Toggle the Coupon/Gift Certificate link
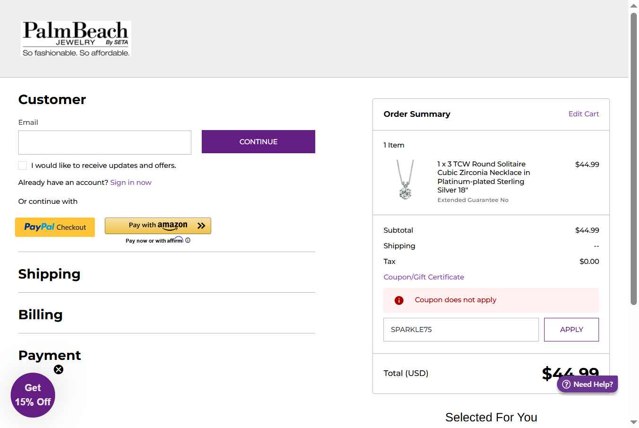Image resolution: width=639 pixels, height=428 pixels. pos(424,277)
